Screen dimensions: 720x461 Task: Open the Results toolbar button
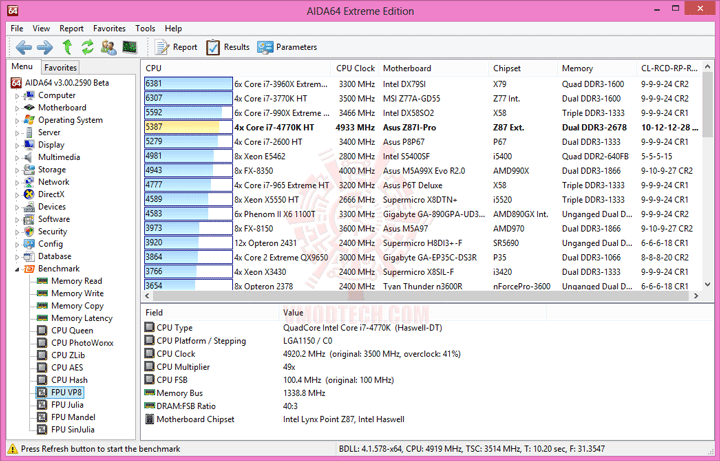[x=228, y=47]
